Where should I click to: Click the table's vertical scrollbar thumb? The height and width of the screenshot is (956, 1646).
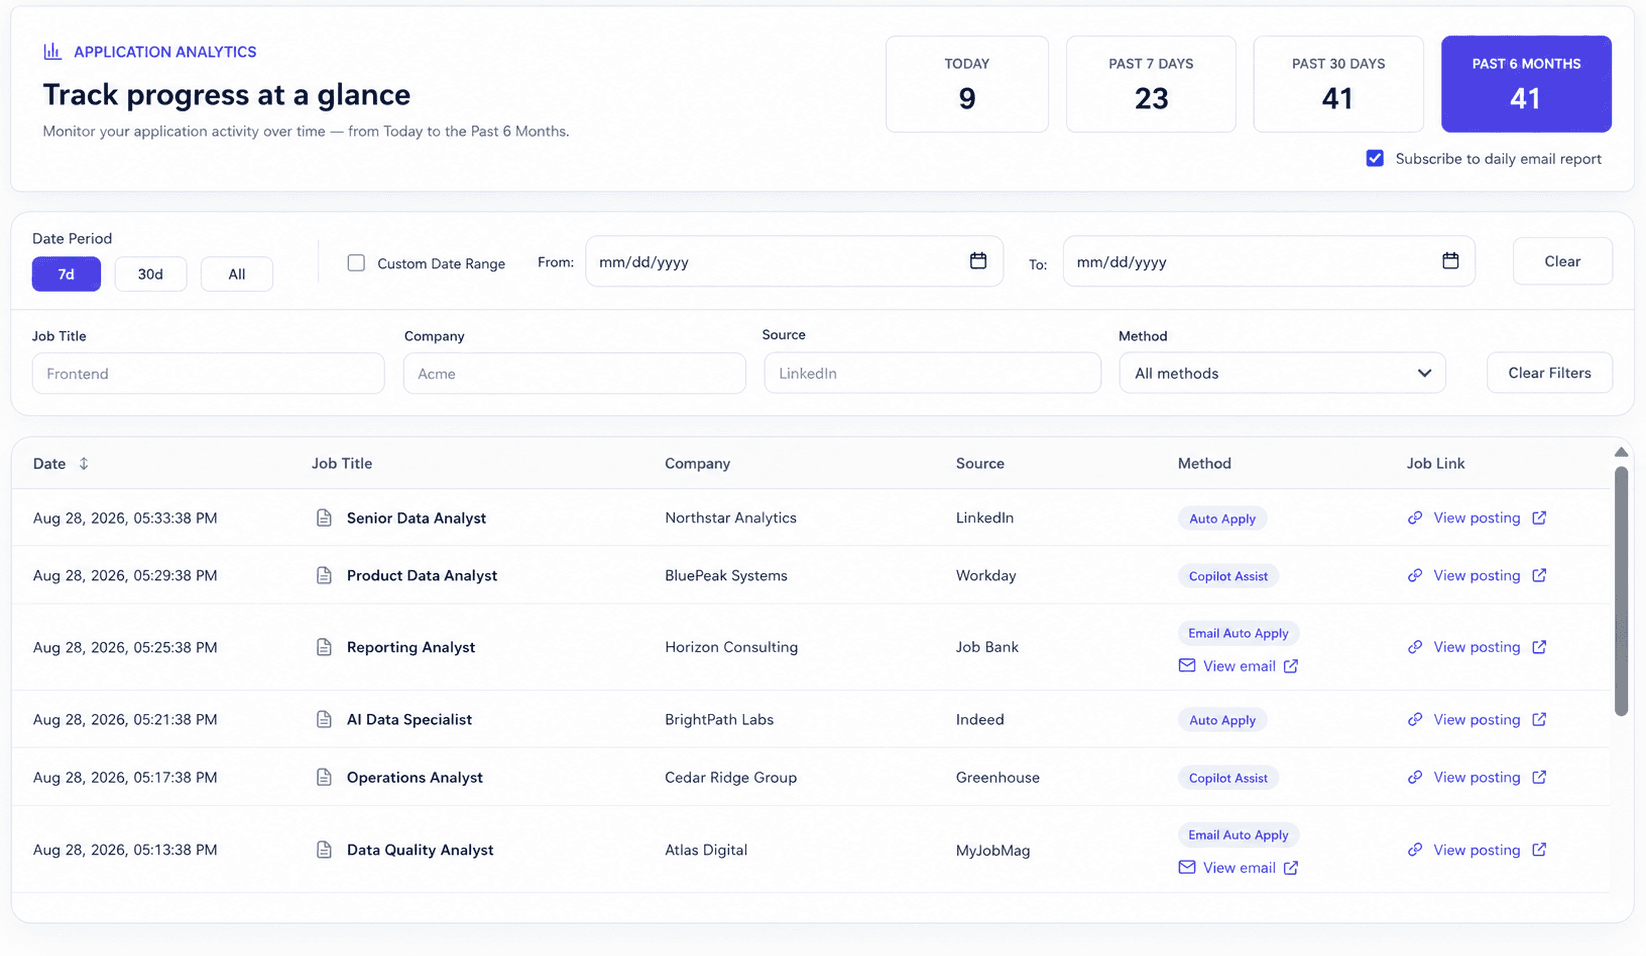tap(1621, 591)
